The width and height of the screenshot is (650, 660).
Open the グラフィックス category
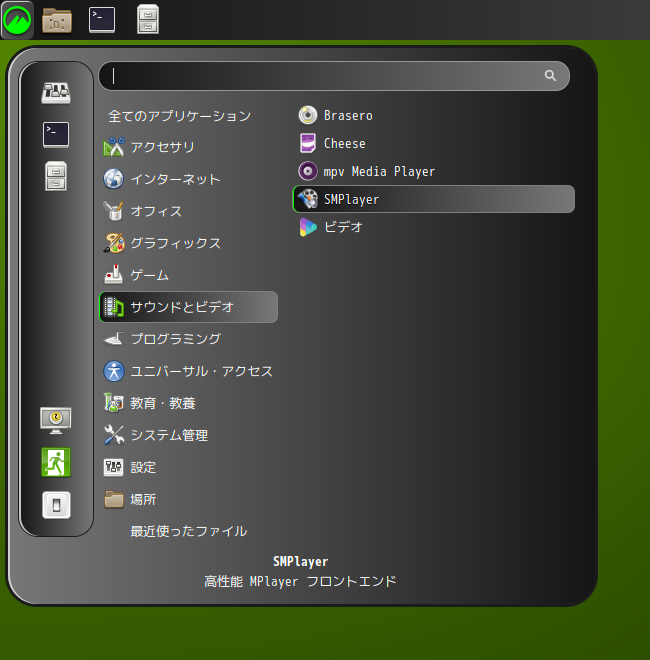[x=189, y=243]
